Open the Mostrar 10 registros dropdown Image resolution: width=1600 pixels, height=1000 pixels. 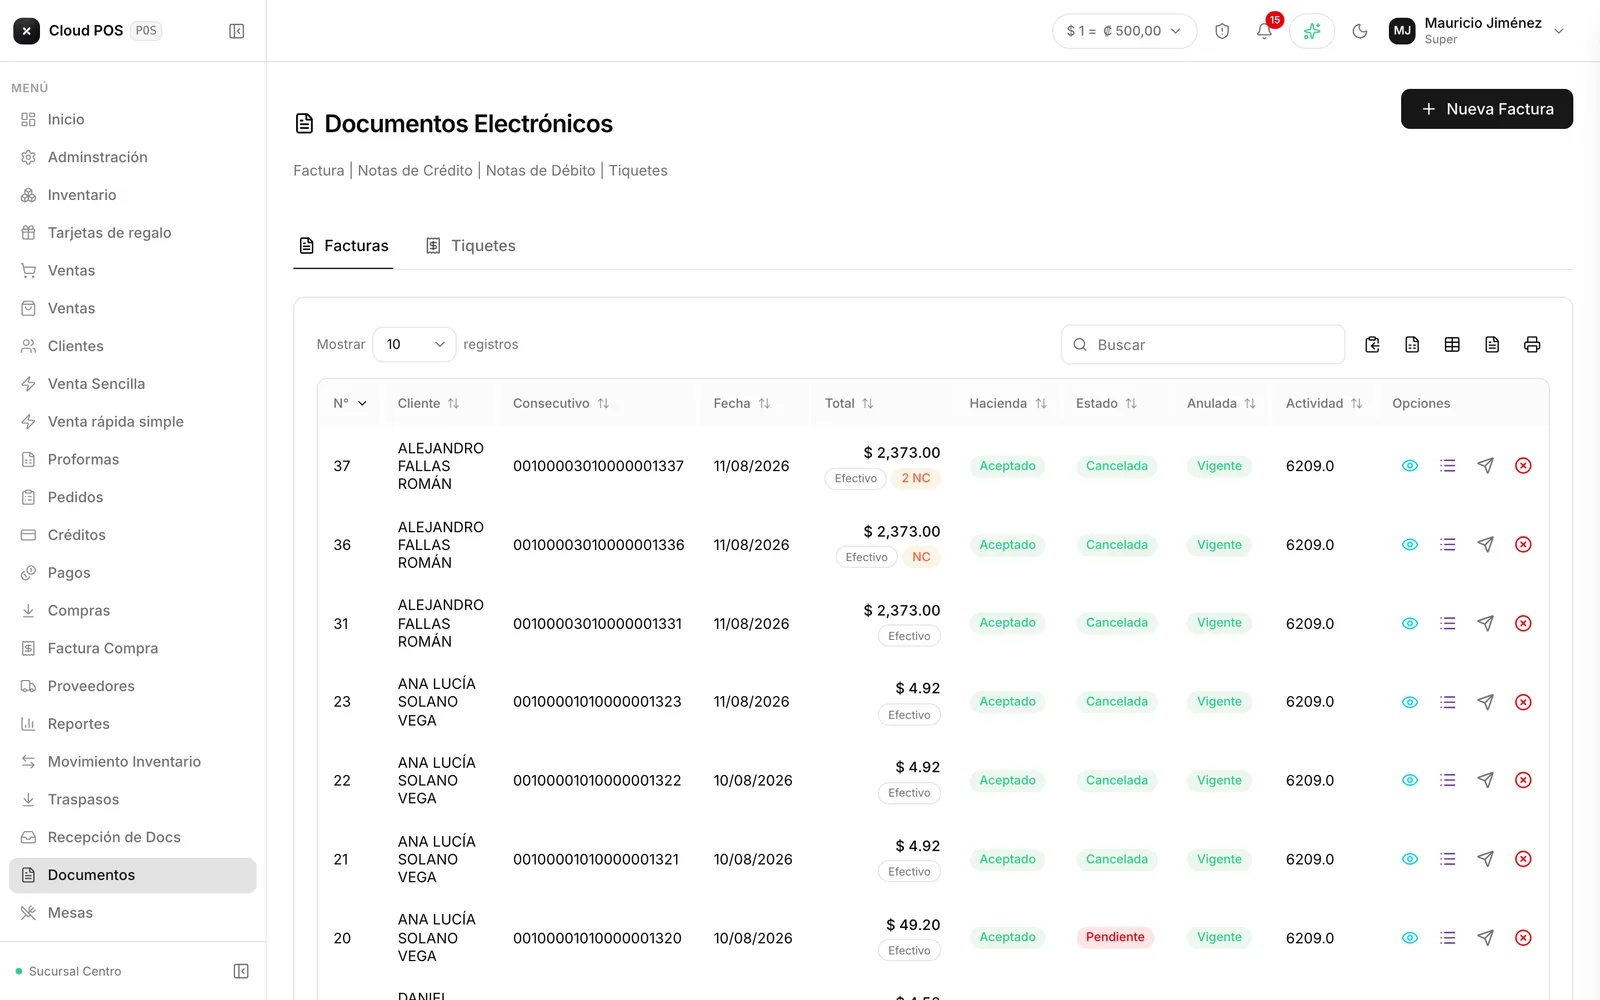click(x=414, y=345)
